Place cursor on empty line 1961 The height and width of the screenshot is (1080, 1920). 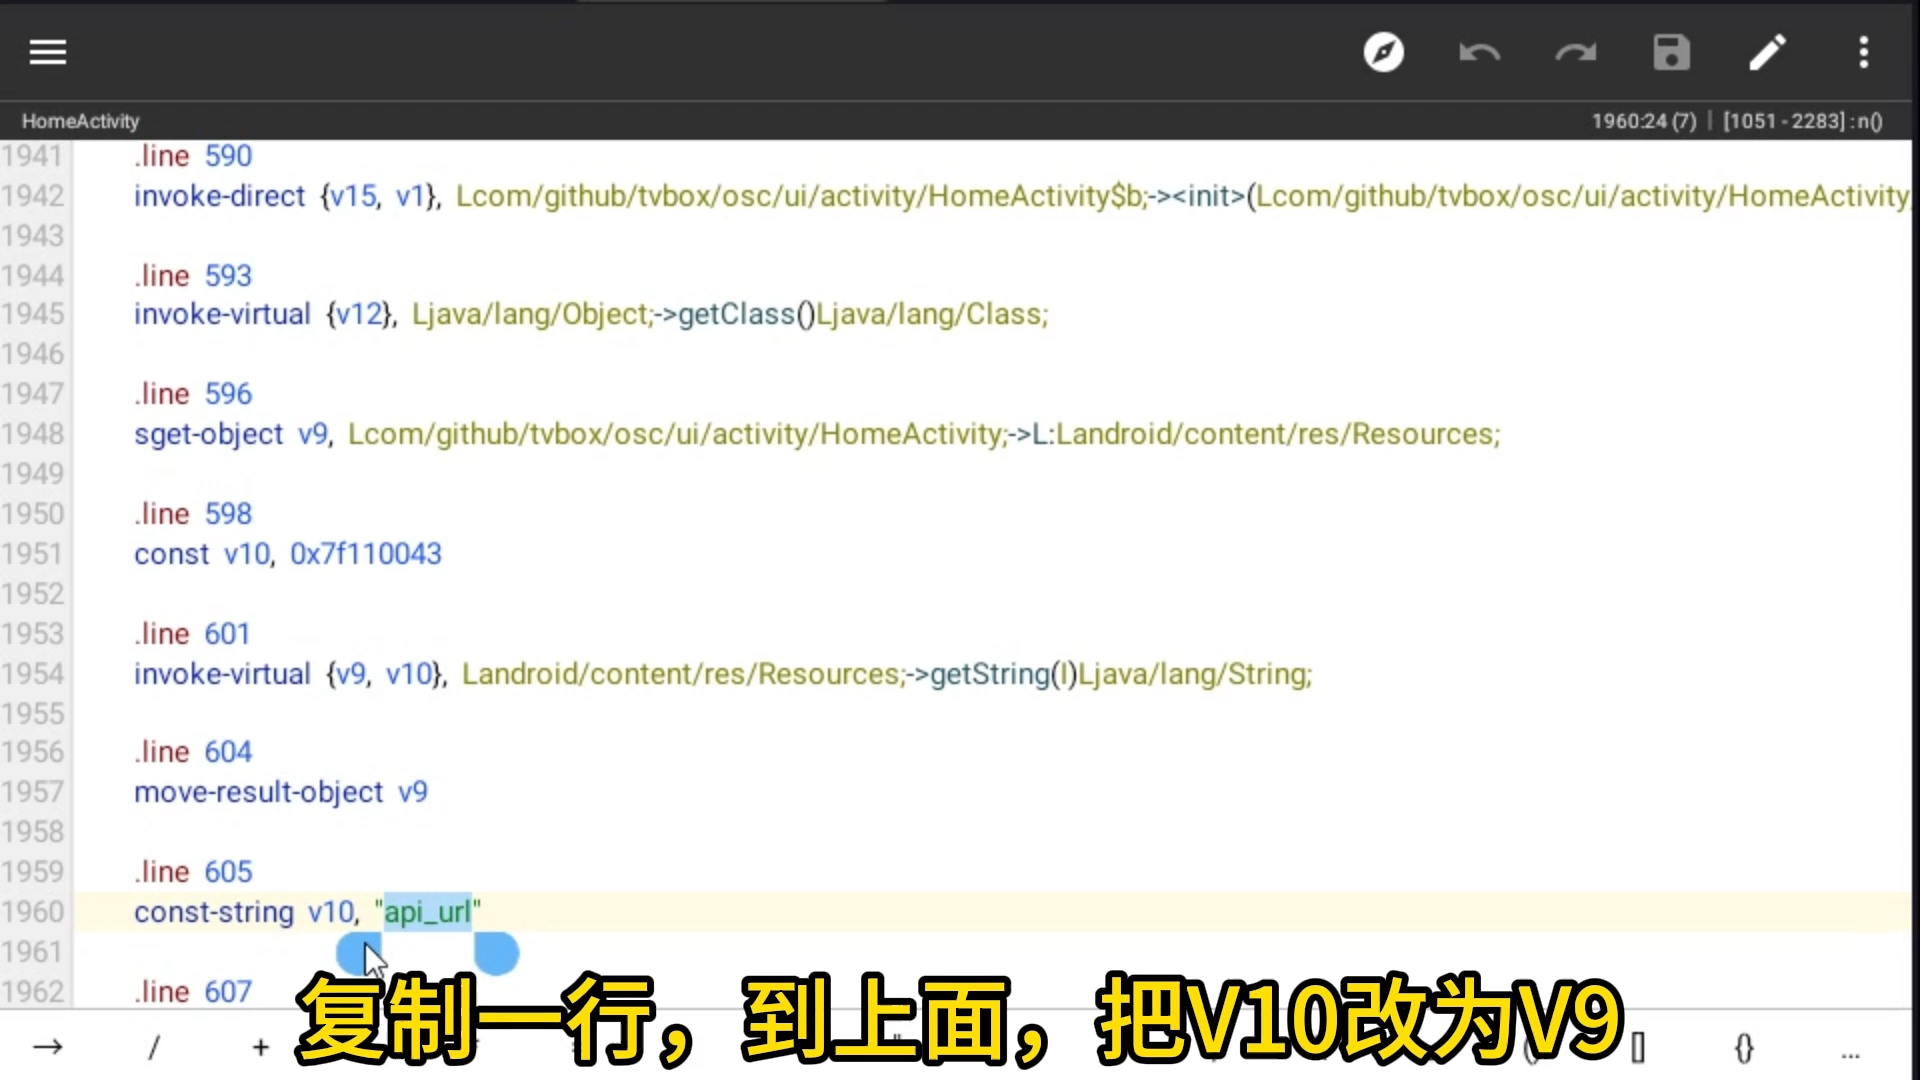990,952
